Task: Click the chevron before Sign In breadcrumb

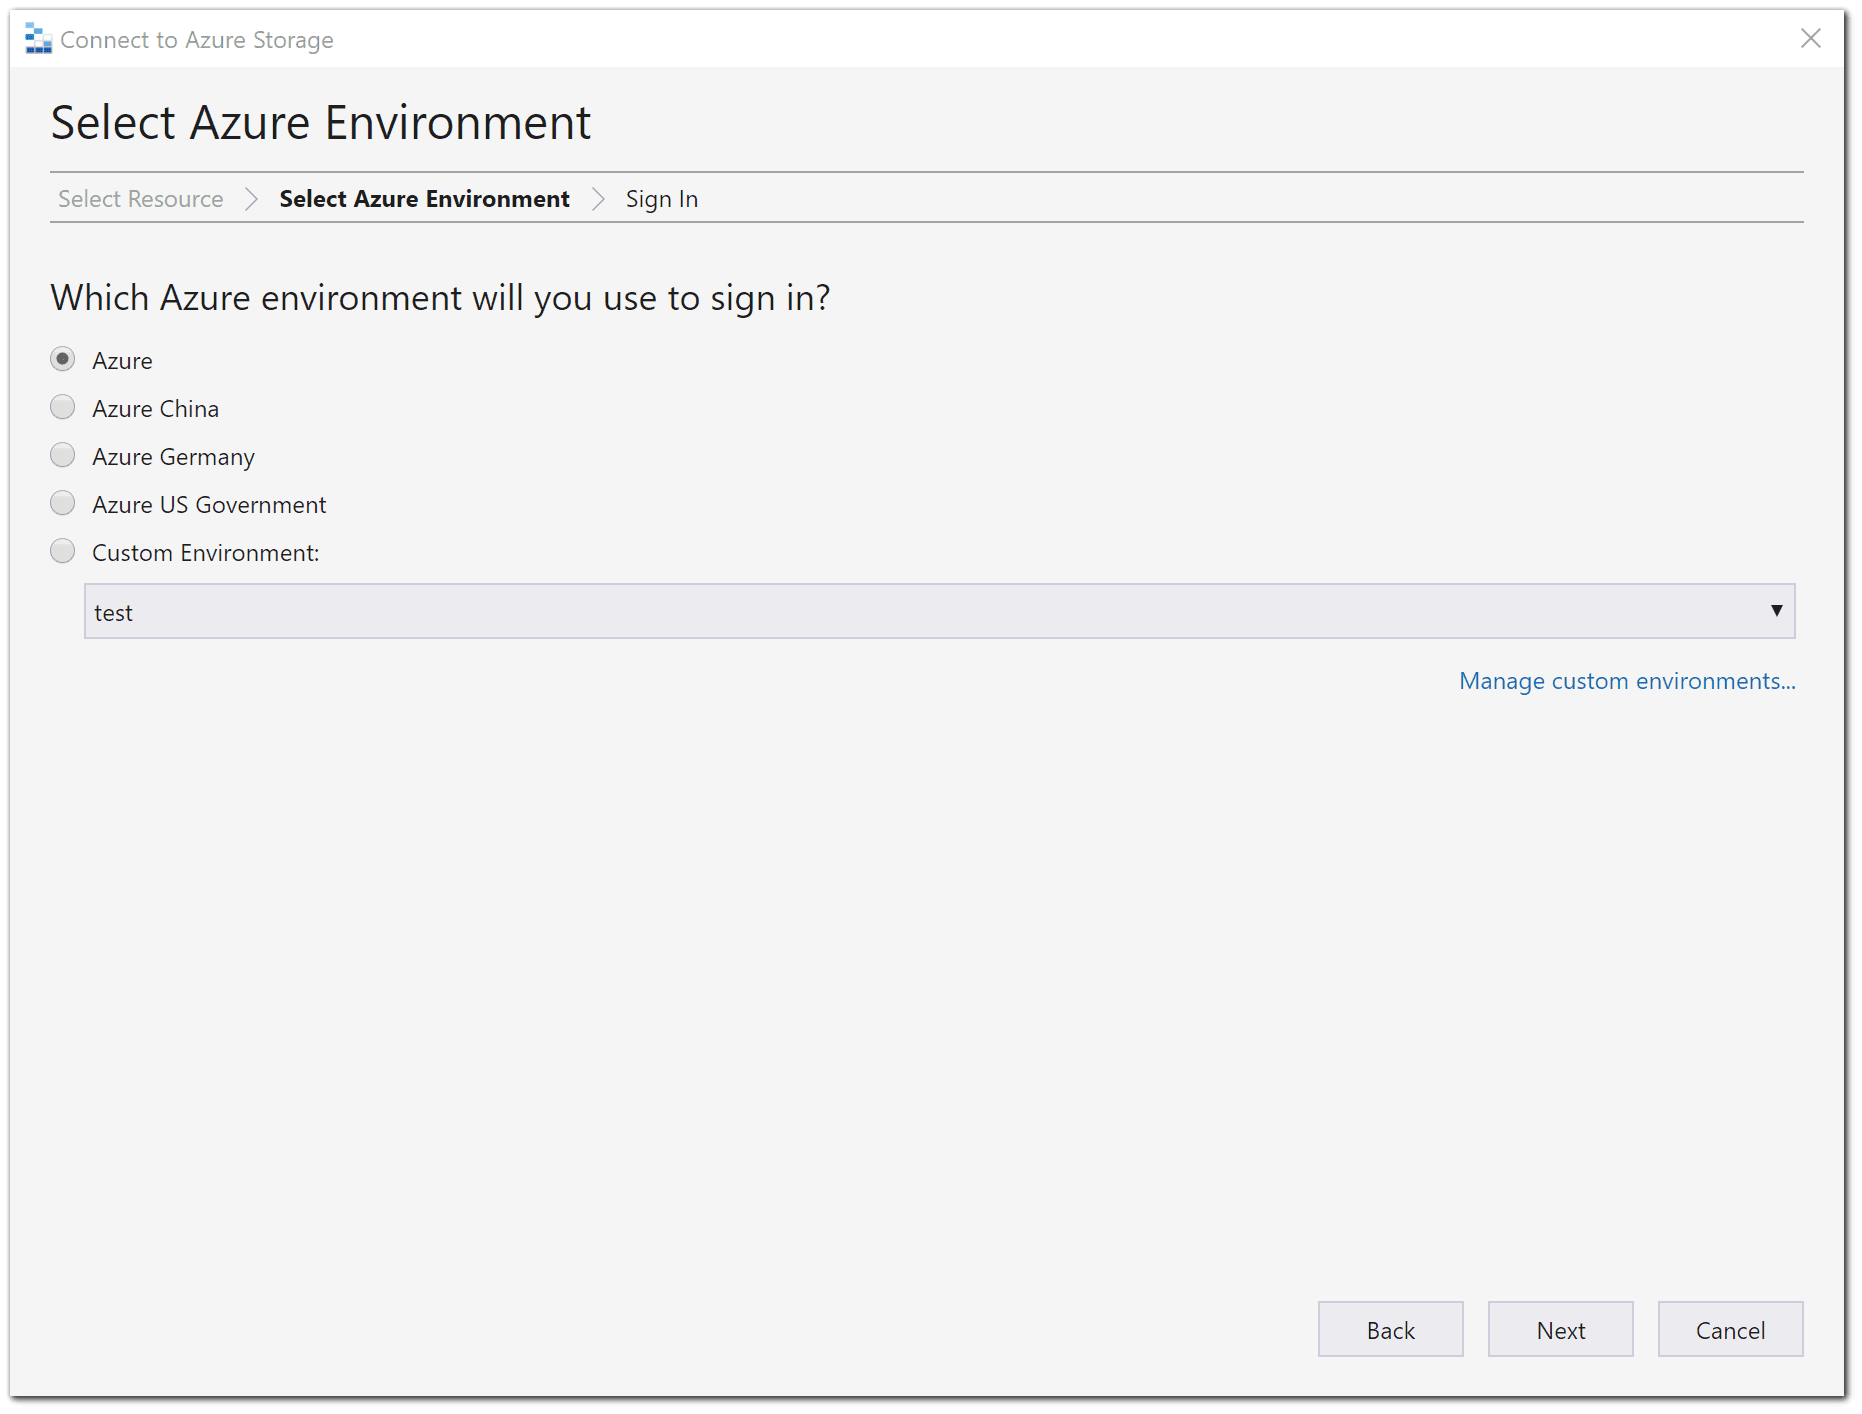Action: coord(597,198)
